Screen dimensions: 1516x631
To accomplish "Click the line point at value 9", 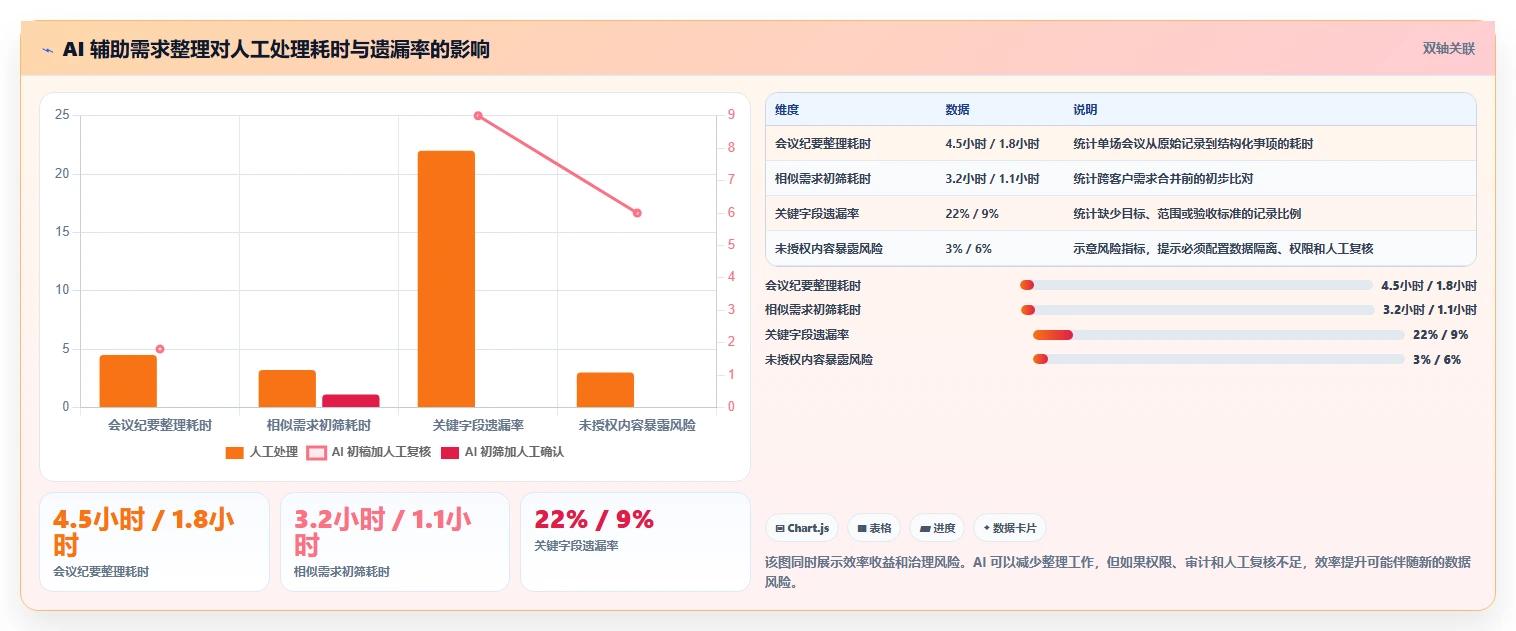I will (x=478, y=116).
